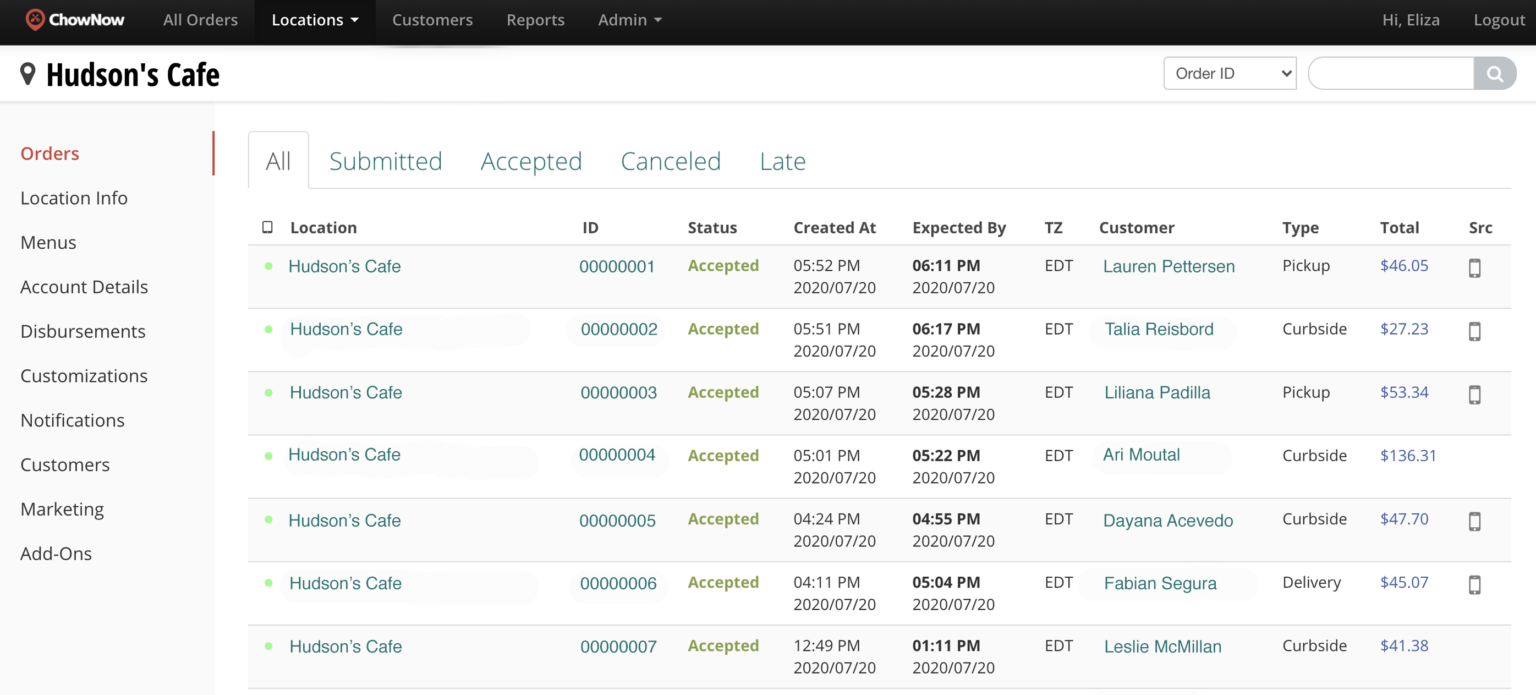1536x695 pixels.
Task: Click the phone icon in Liliana Padilla's row
Action: tap(1474, 395)
